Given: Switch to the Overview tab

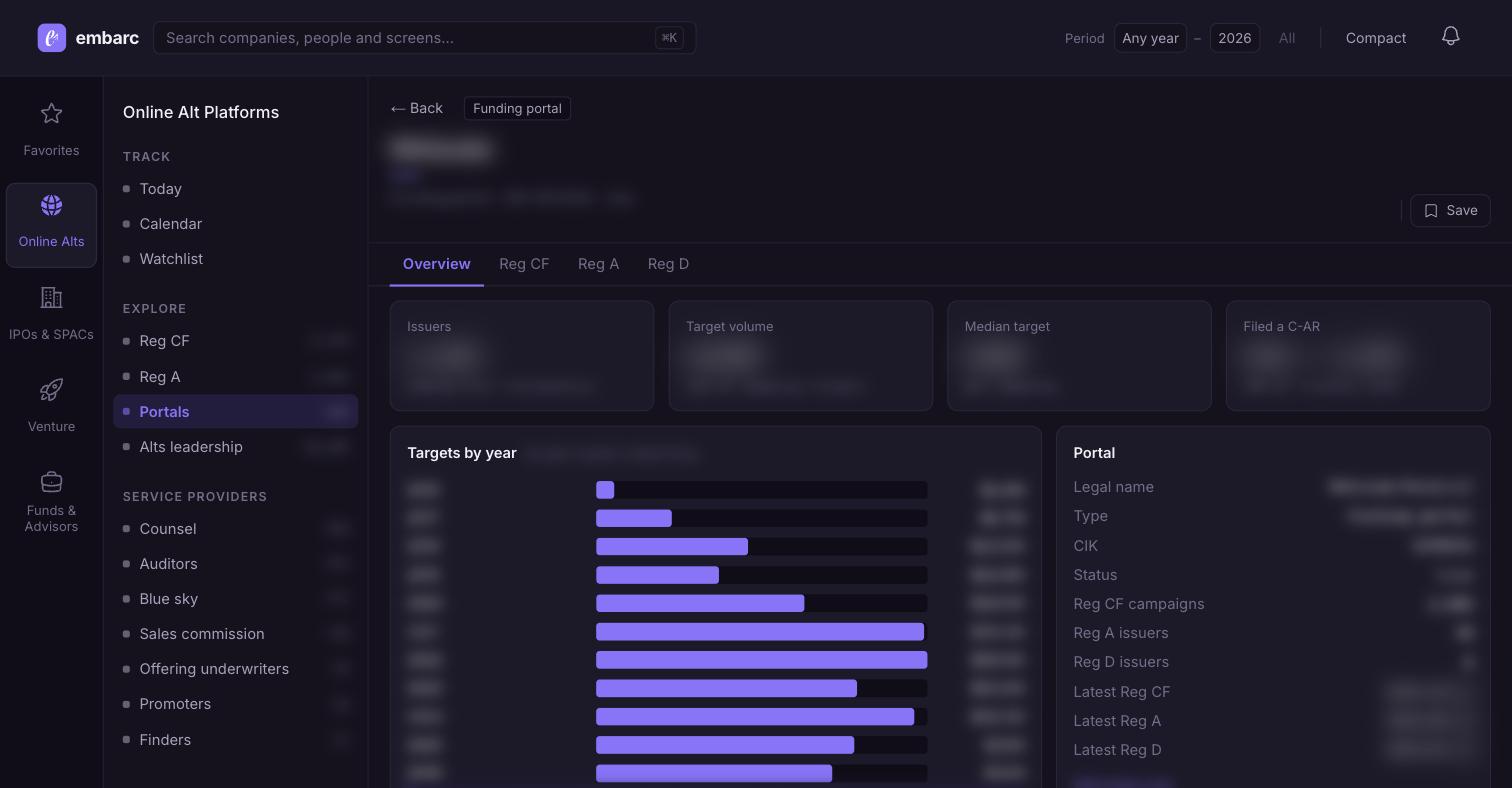Looking at the screenshot, I should click(436, 264).
